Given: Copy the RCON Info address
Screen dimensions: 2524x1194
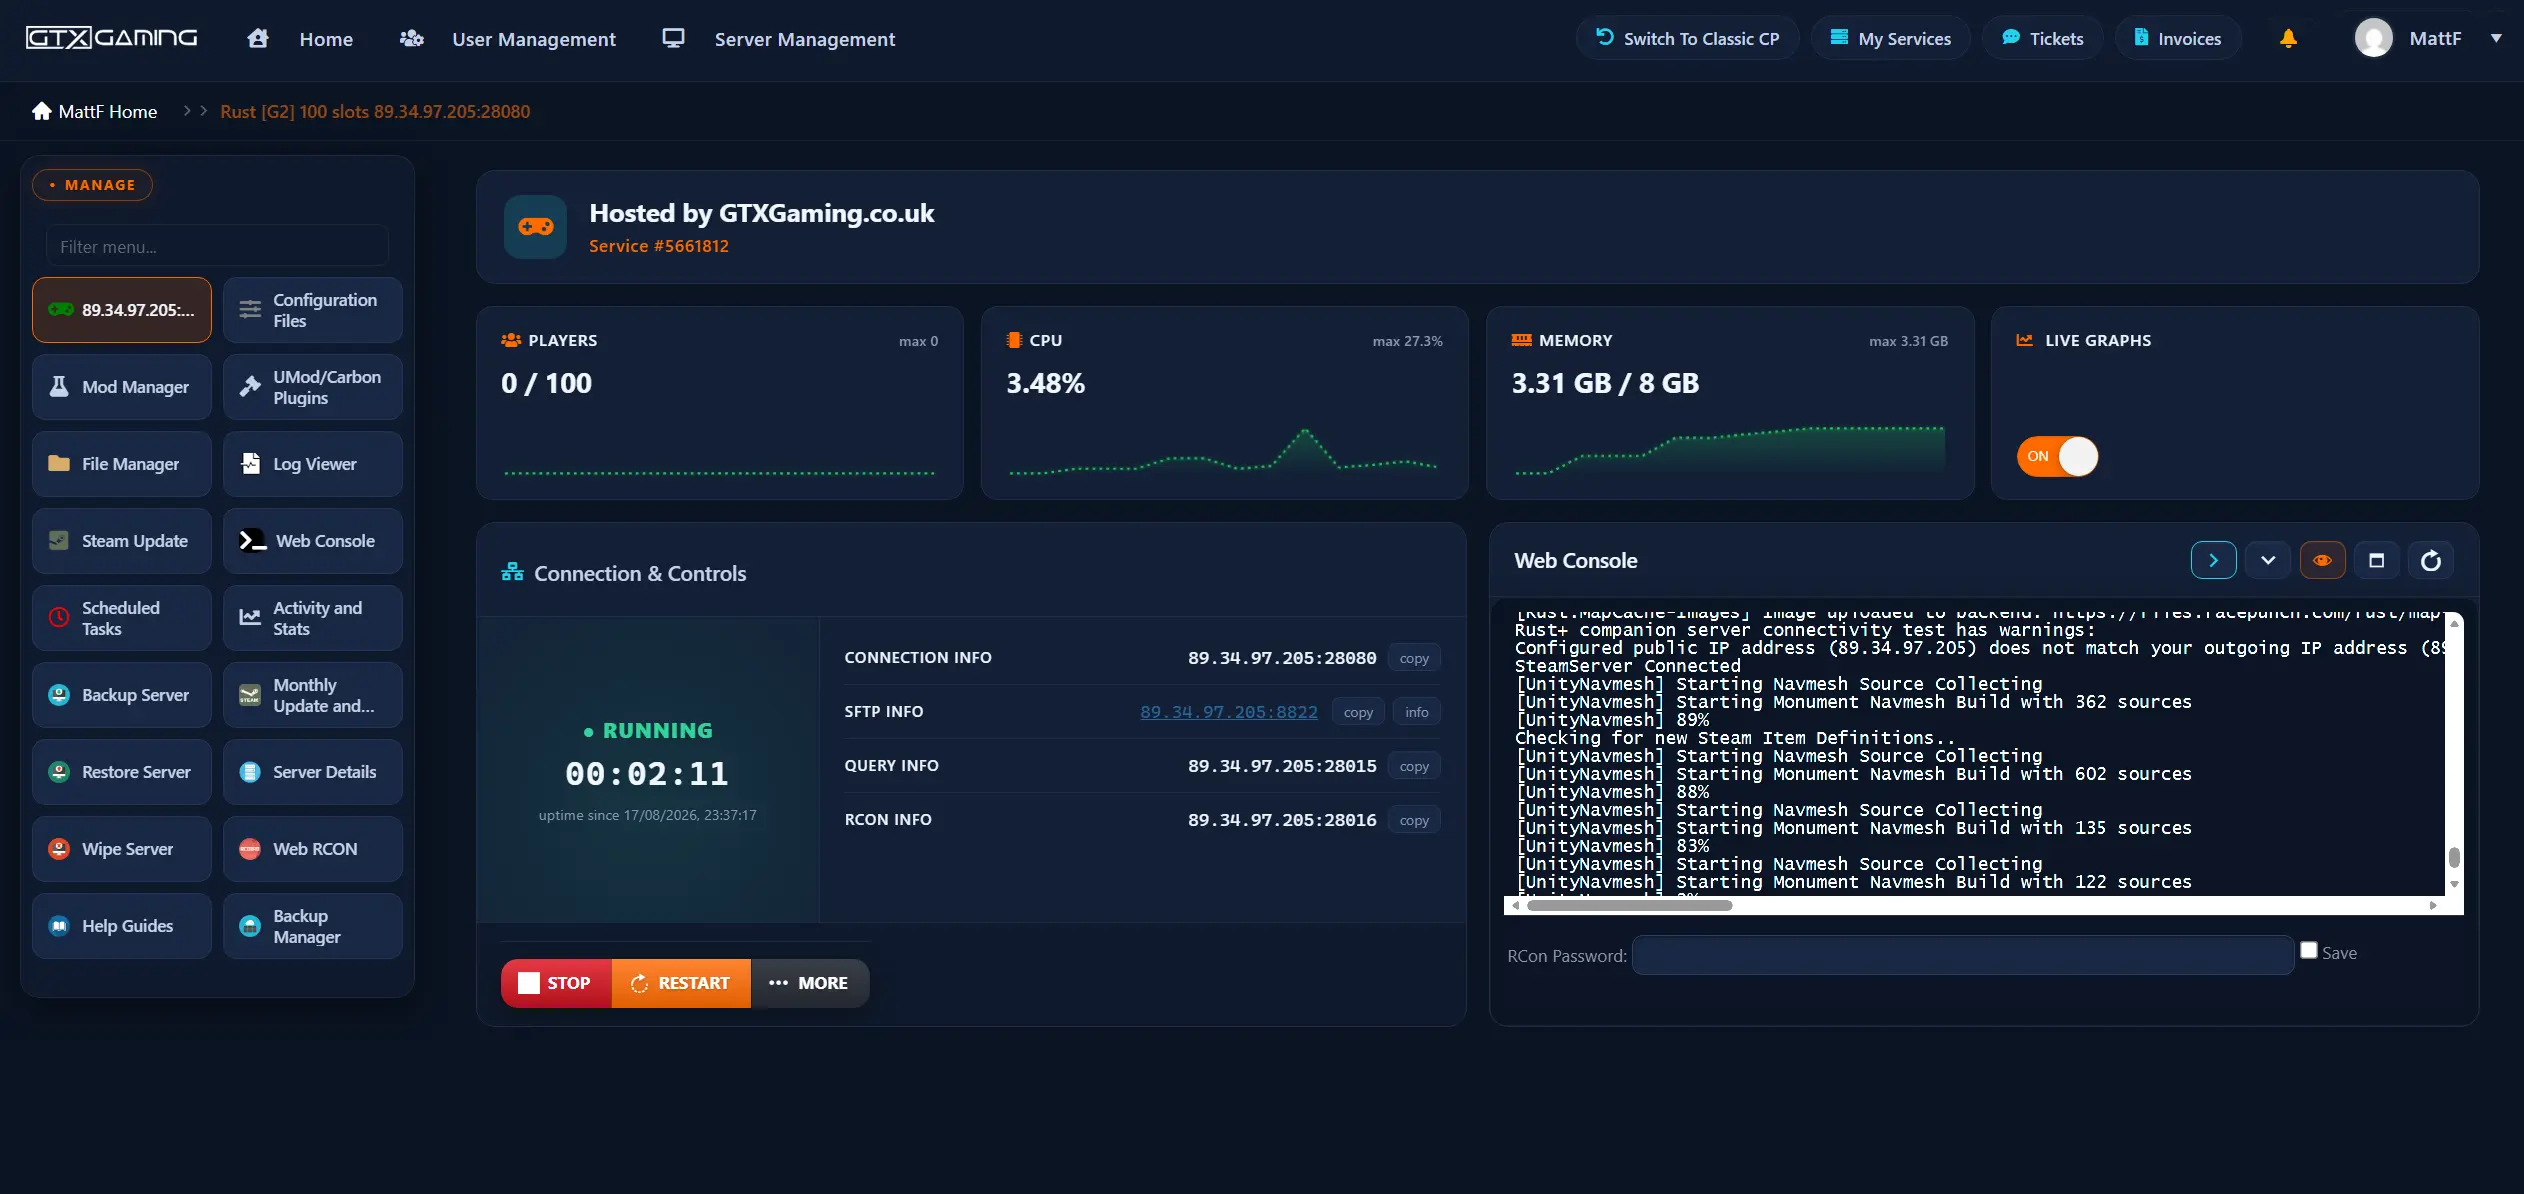Looking at the screenshot, I should pos(1414,820).
